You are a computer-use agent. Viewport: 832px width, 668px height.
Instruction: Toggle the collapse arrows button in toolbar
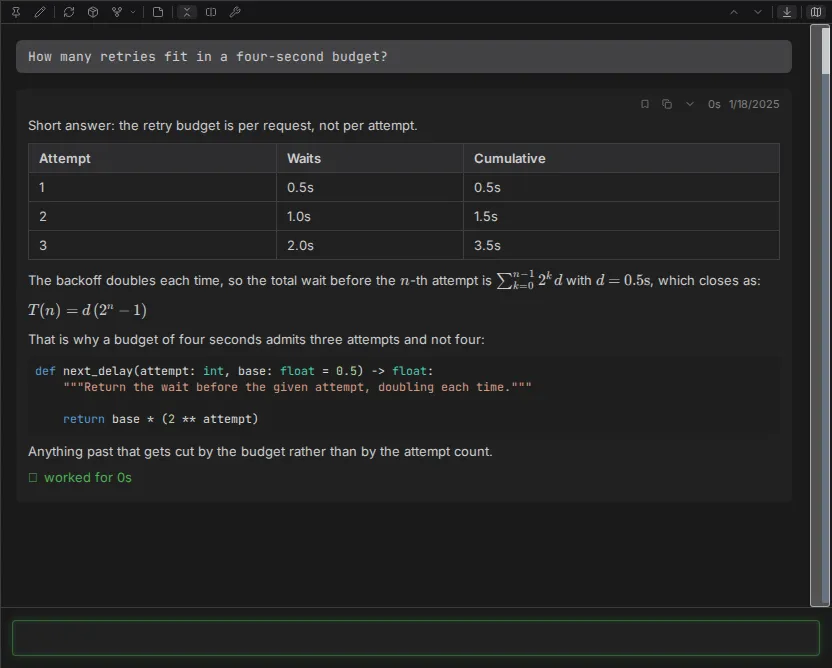187,12
